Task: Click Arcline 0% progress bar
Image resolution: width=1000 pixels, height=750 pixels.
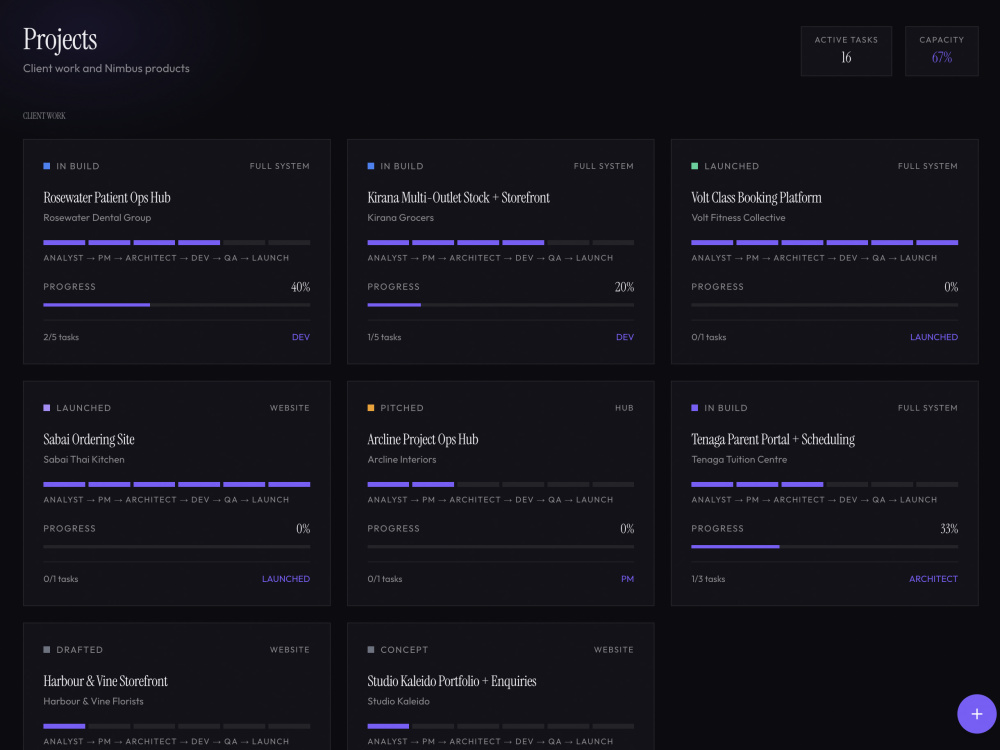Action: (x=501, y=547)
